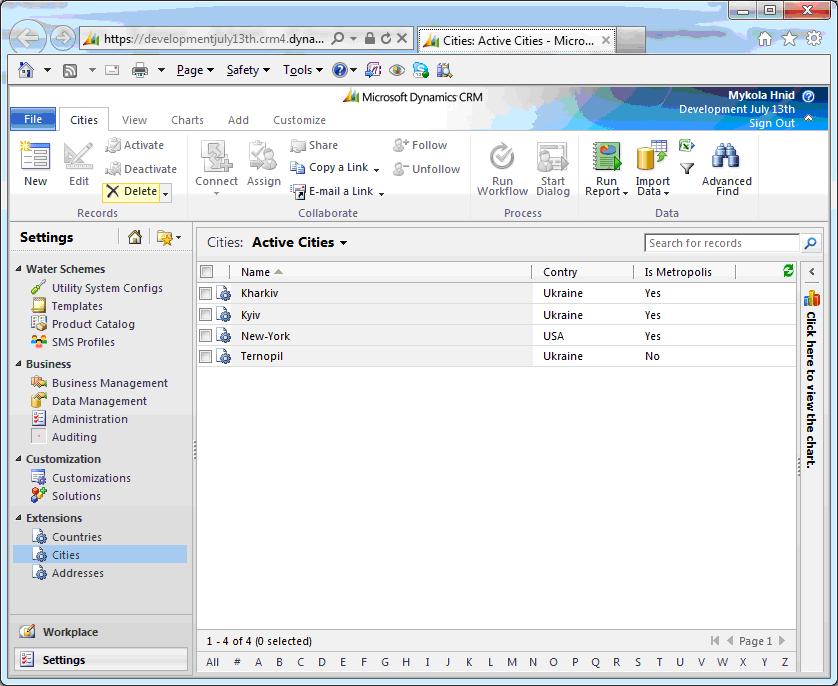The width and height of the screenshot is (838, 686).
Task: Open the chart pane bar-chart icon
Action: click(x=811, y=298)
